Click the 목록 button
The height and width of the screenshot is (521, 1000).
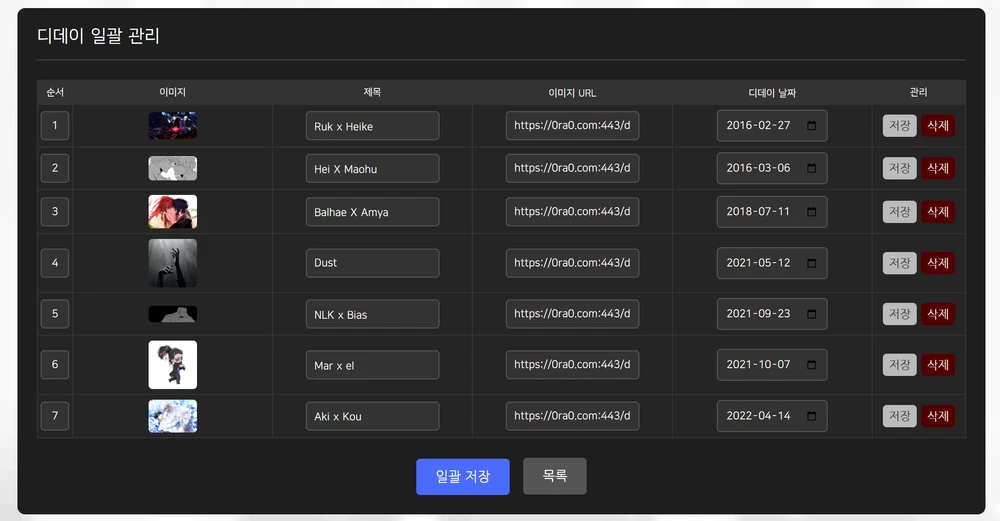point(554,476)
